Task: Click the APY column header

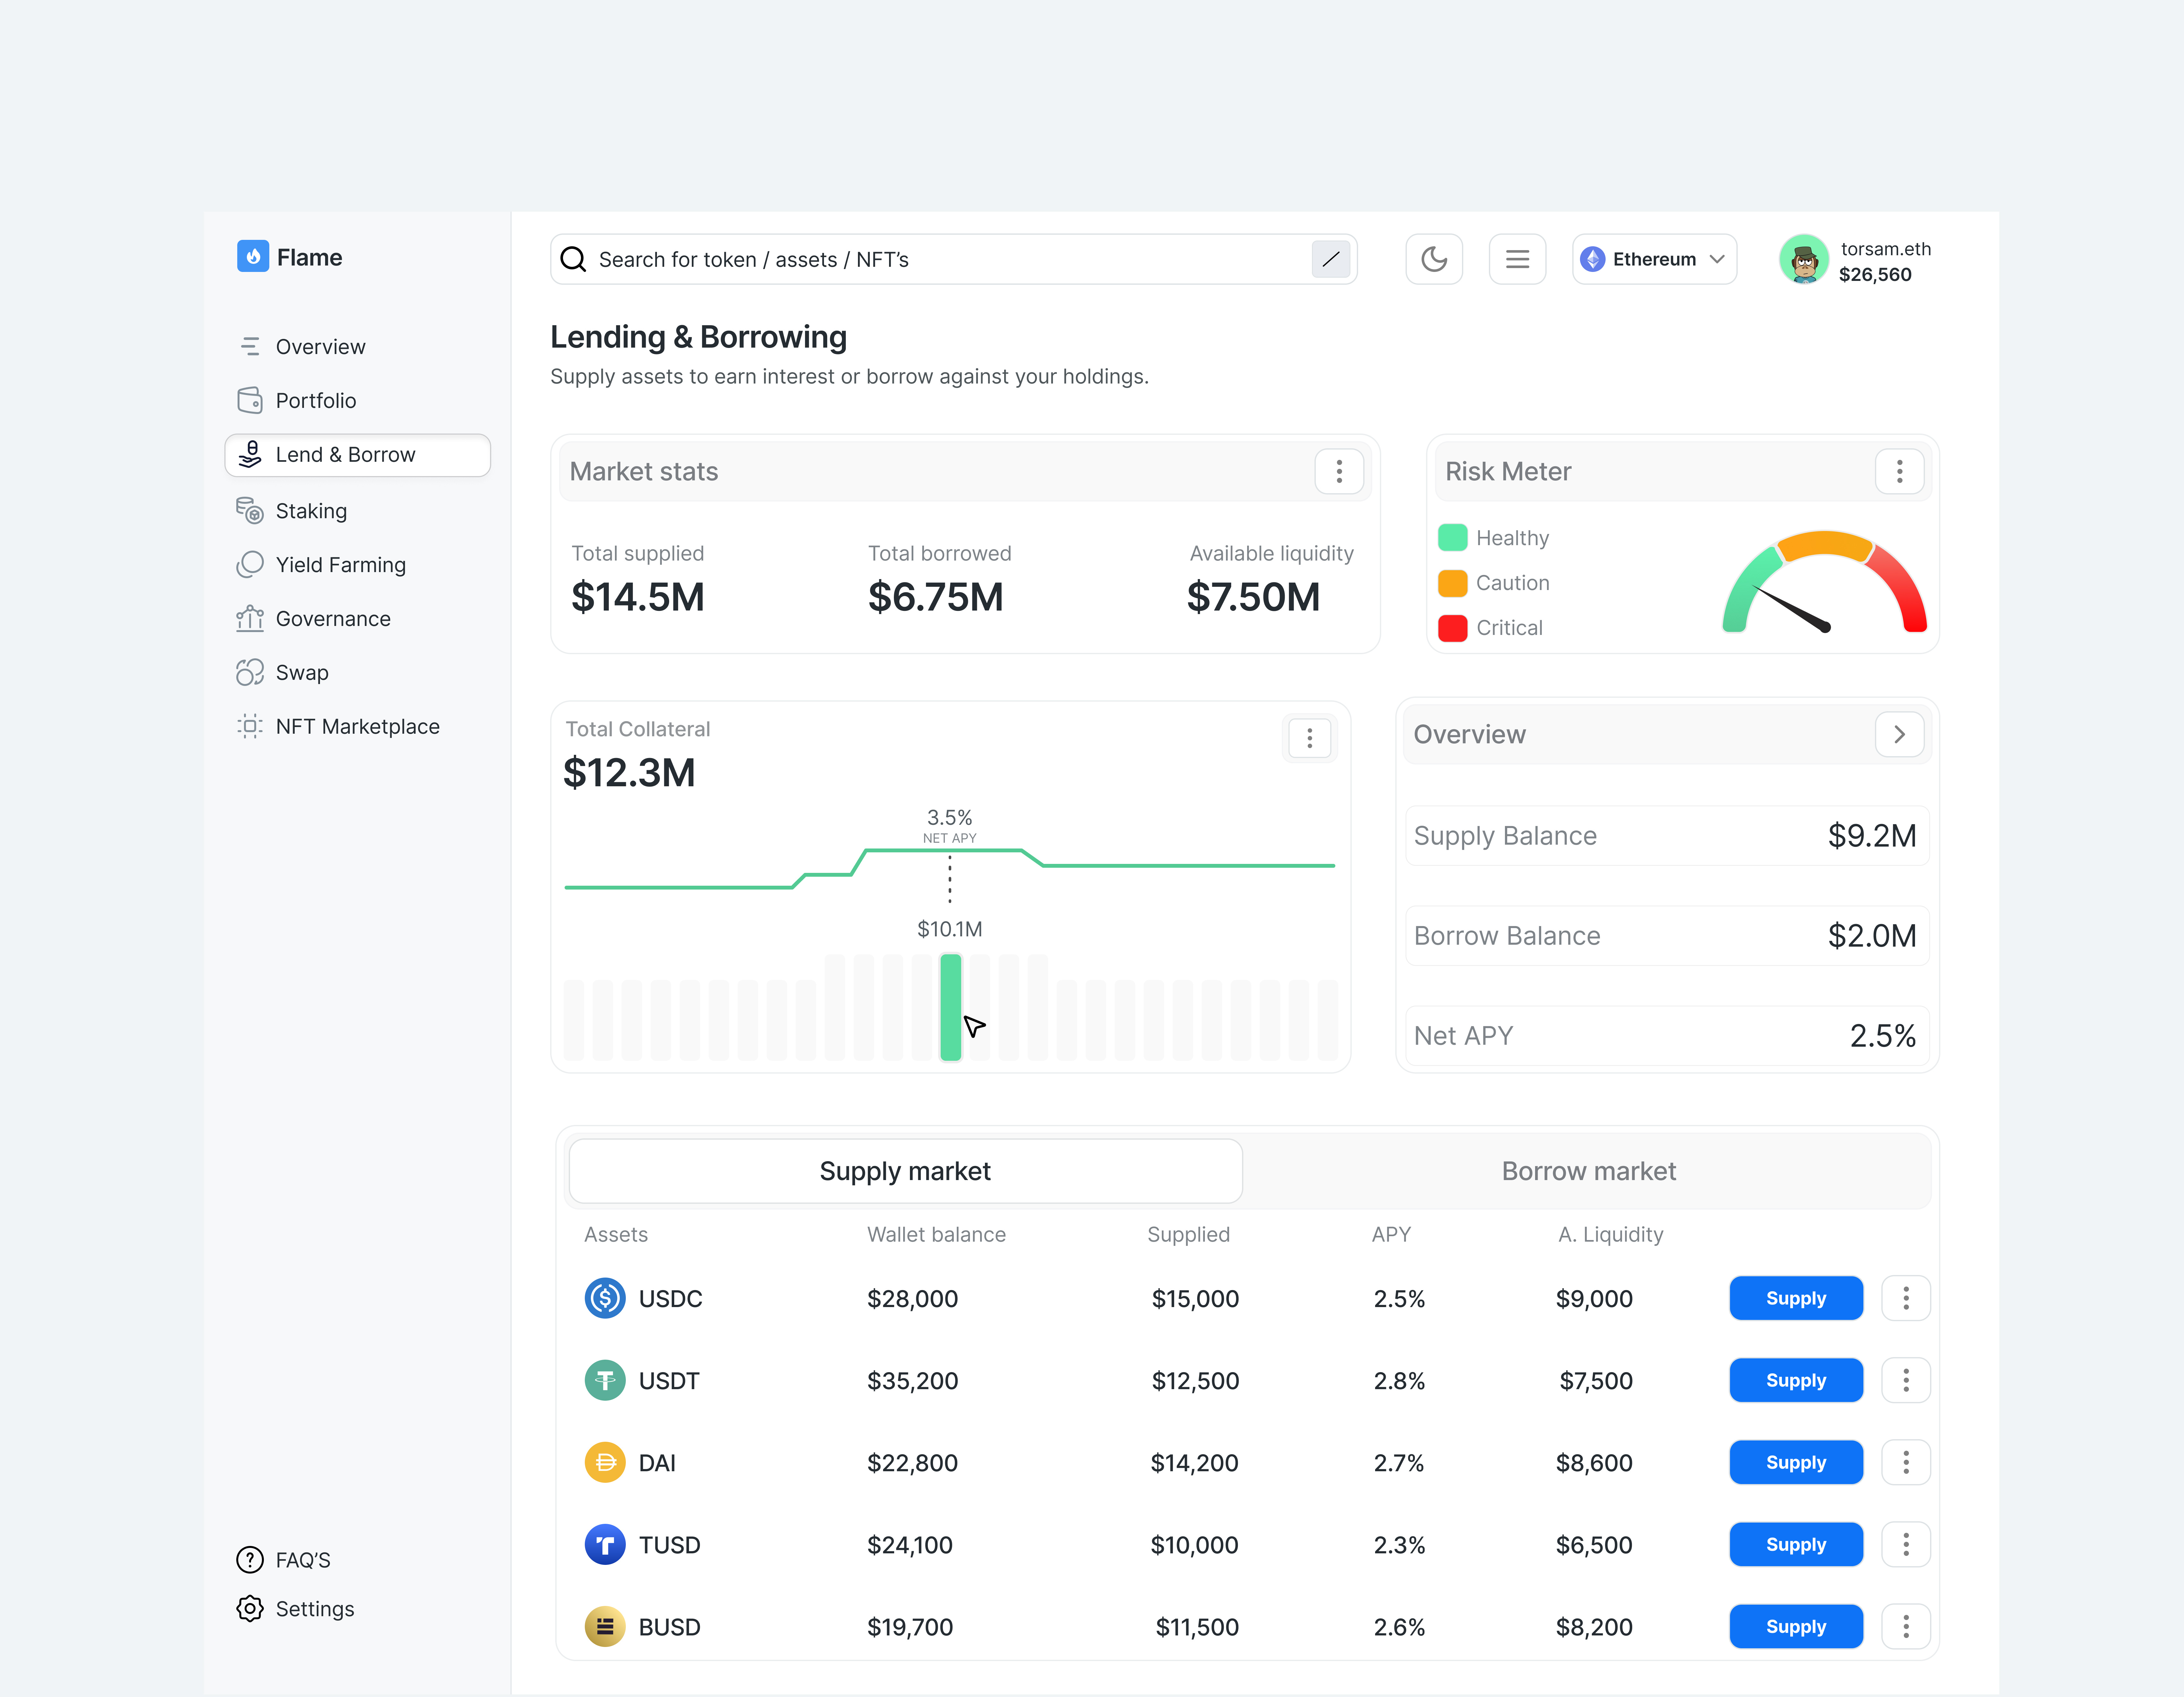Action: (1391, 1235)
